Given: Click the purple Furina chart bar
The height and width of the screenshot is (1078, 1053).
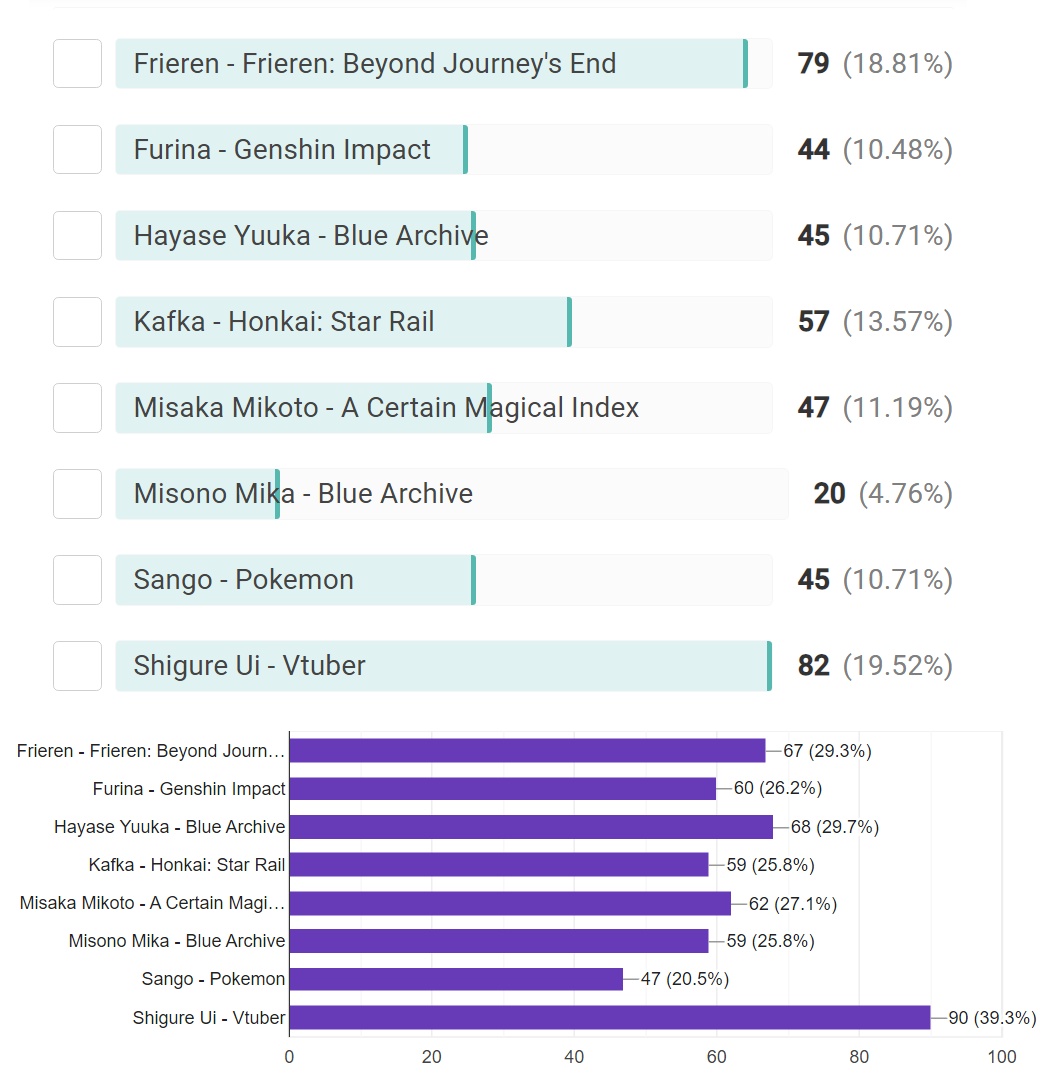Looking at the screenshot, I should pos(502,789).
